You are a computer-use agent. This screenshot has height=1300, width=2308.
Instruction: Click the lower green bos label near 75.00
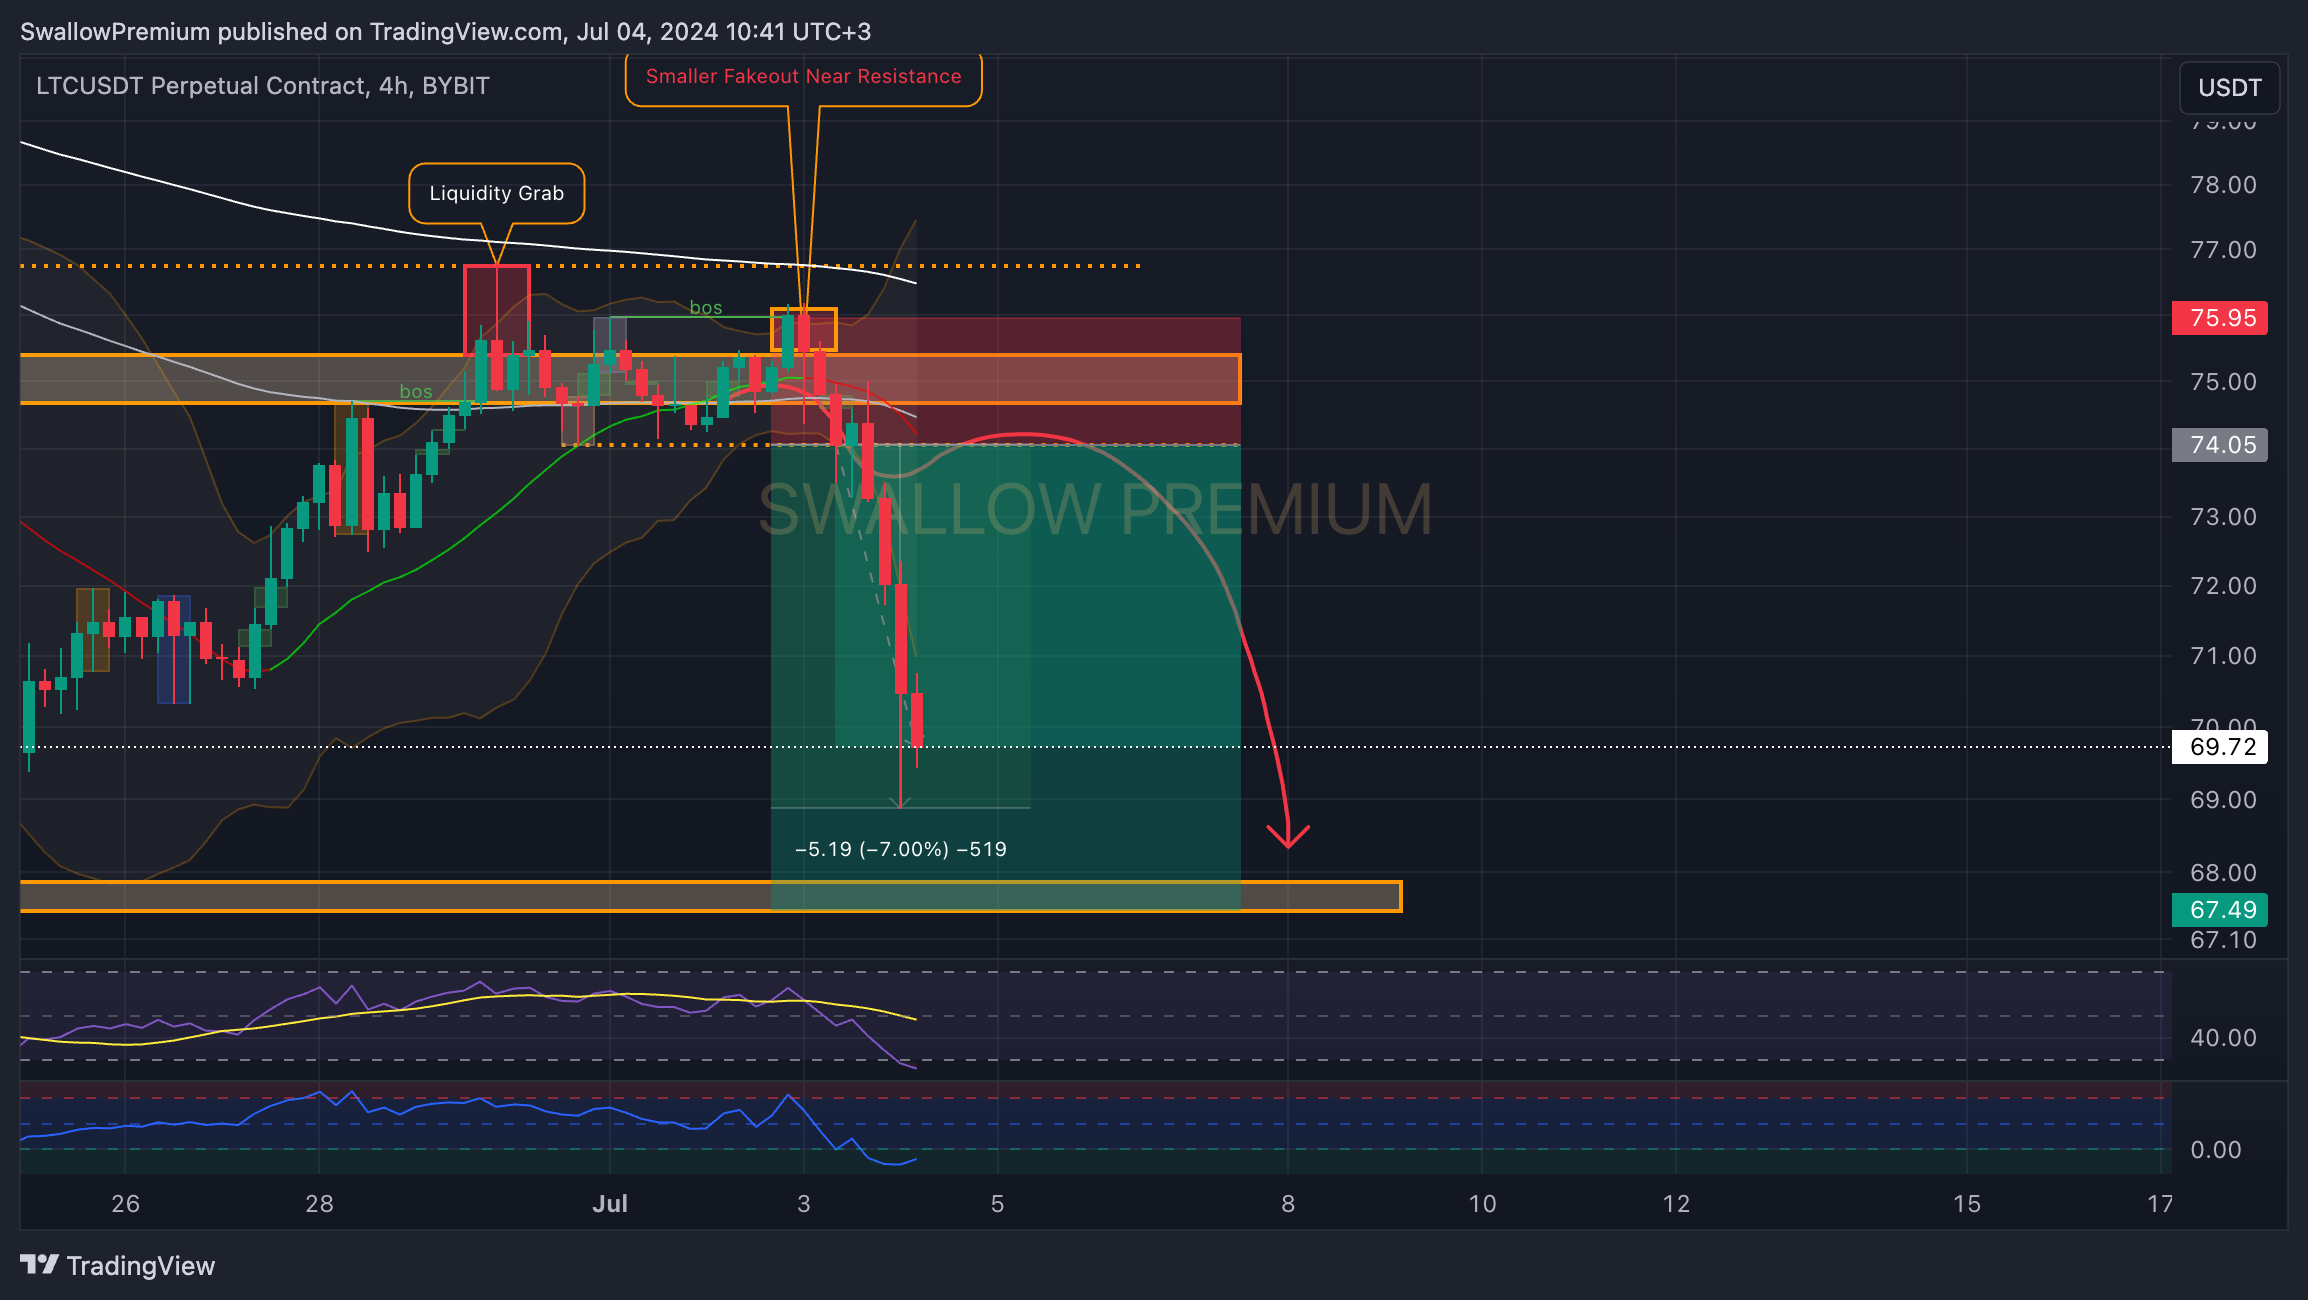pyautogui.click(x=416, y=392)
